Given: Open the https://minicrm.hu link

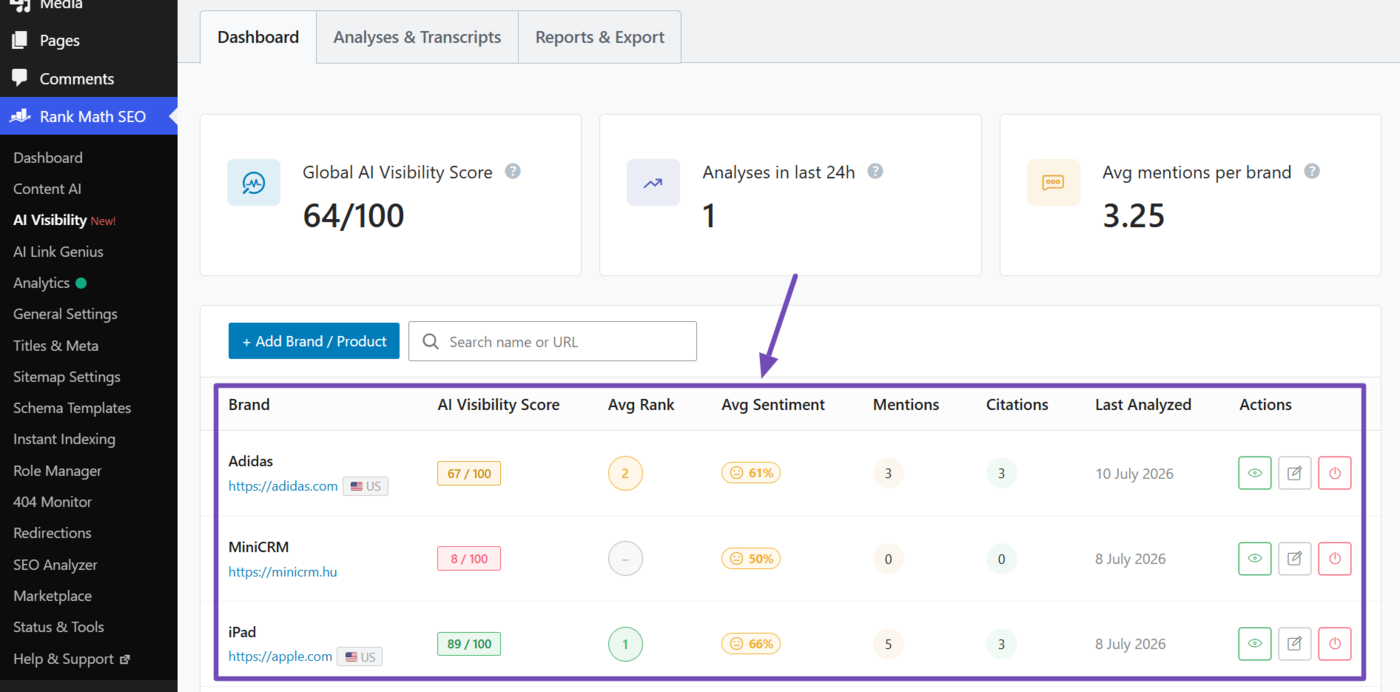Looking at the screenshot, I should coord(283,572).
